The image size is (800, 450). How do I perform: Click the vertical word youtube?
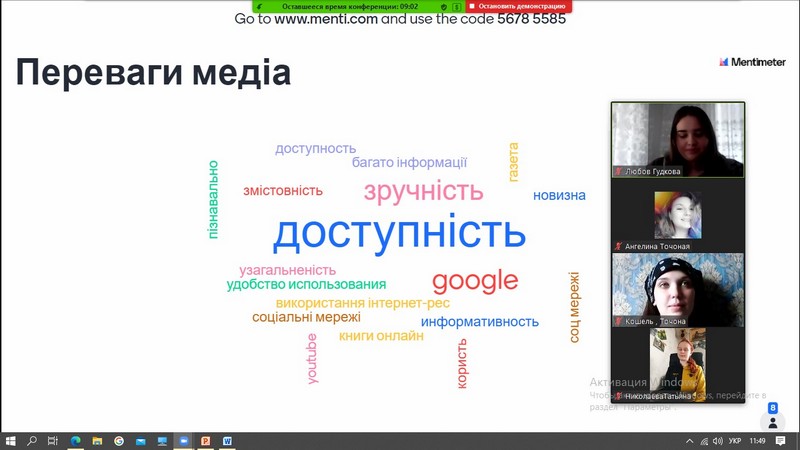(312, 358)
